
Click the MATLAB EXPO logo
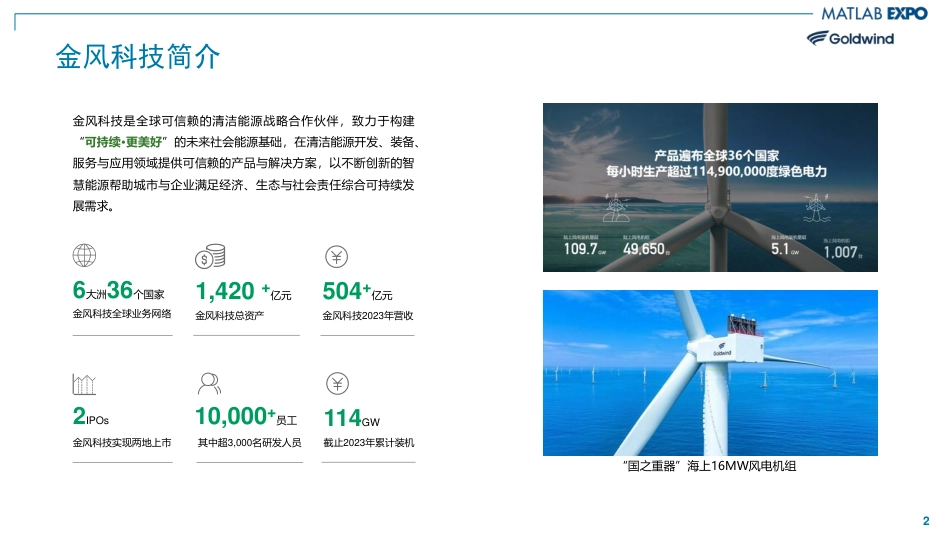874,13
